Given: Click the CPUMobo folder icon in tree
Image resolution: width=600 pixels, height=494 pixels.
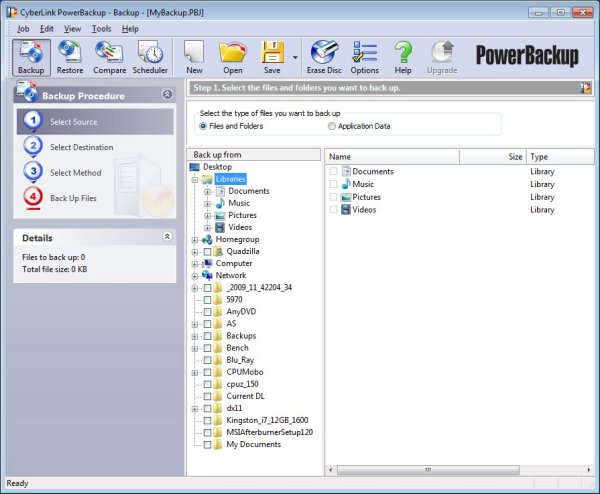Looking at the screenshot, I should coord(218,372).
